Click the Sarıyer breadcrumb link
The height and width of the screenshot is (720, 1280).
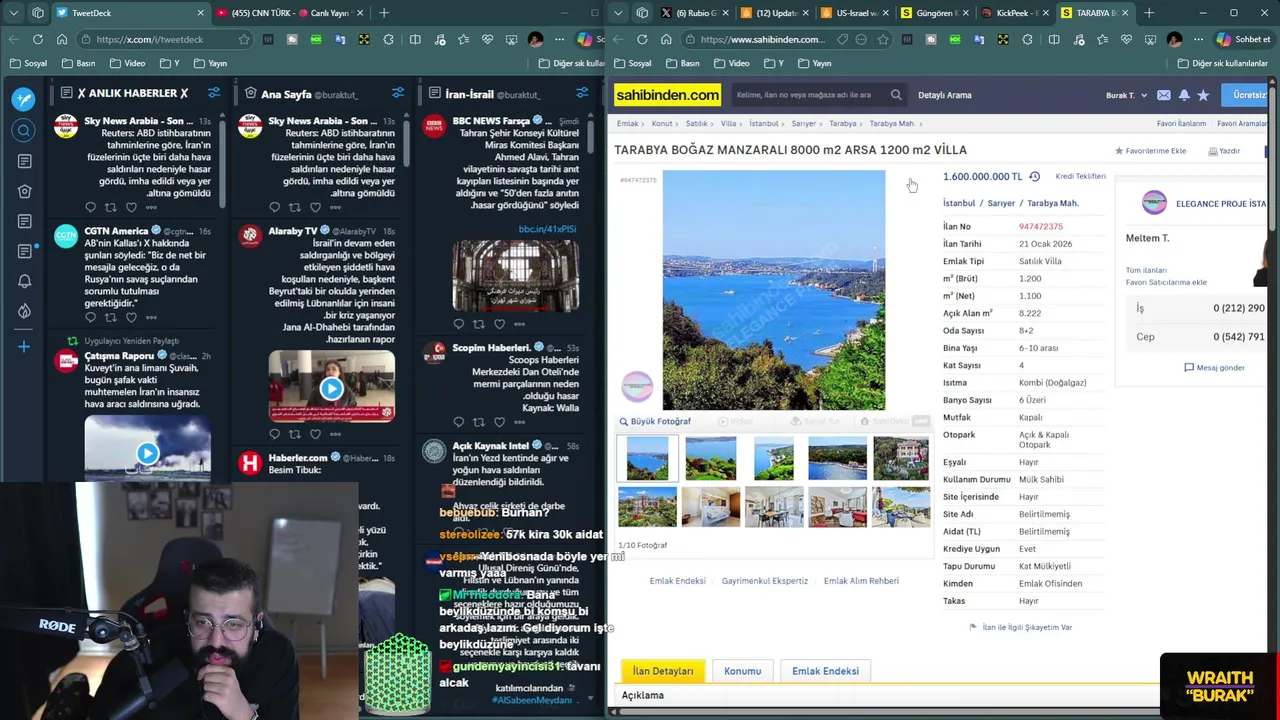[803, 124]
